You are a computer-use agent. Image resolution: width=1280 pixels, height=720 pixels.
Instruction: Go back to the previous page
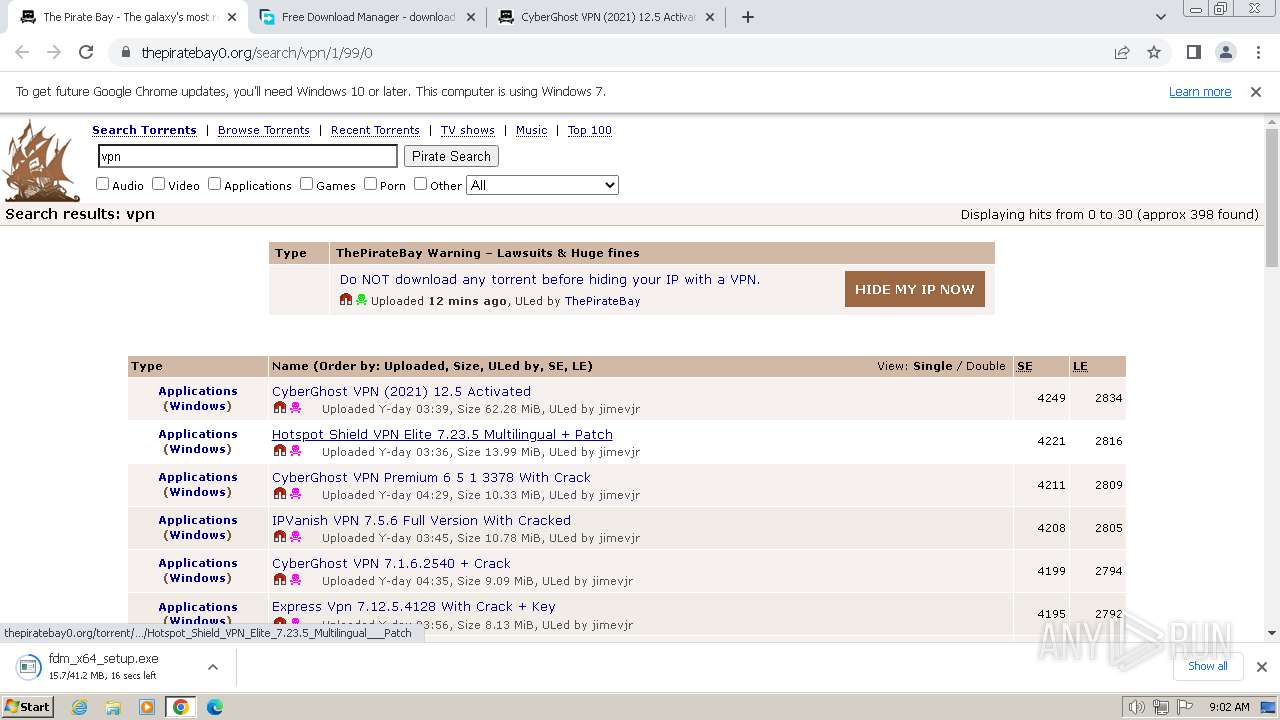pyautogui.click(x=22, y=53)
